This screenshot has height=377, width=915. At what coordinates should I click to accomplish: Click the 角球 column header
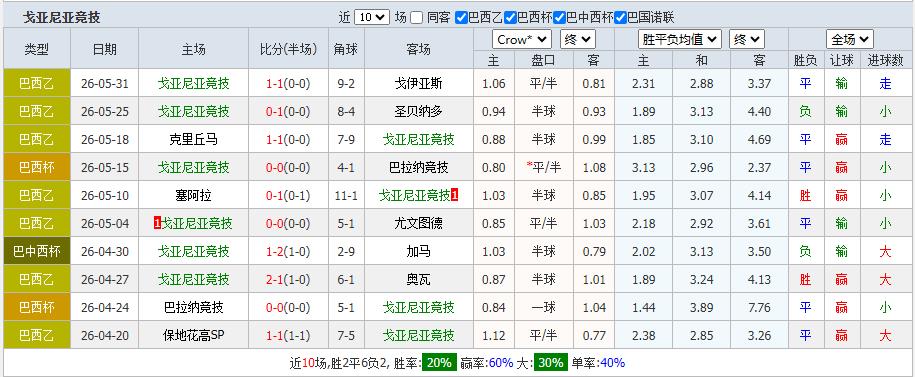coord(346,49)
